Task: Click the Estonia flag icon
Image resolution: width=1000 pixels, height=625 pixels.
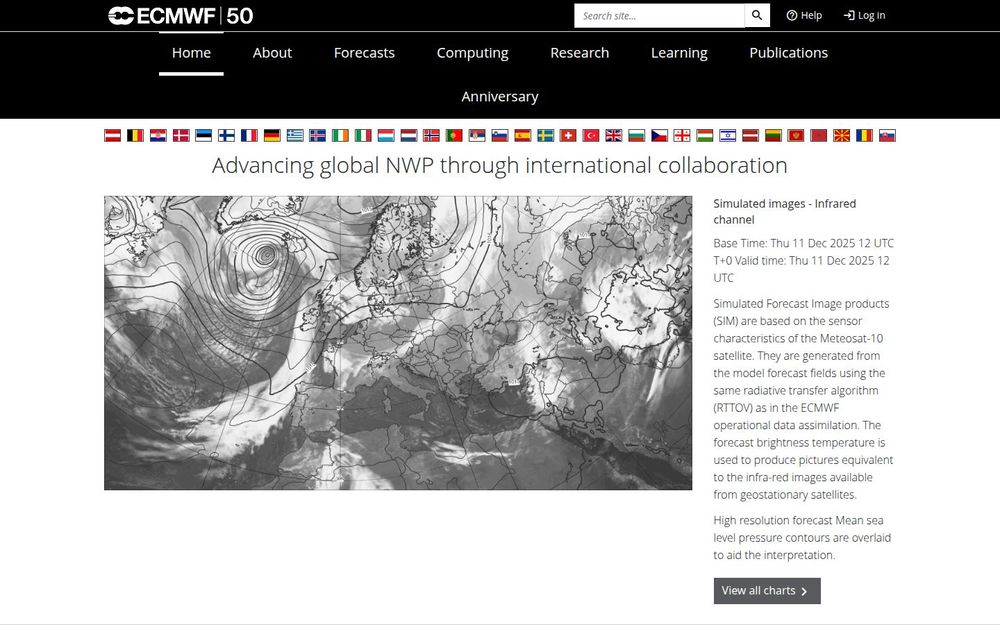Action: click(203, 135)
